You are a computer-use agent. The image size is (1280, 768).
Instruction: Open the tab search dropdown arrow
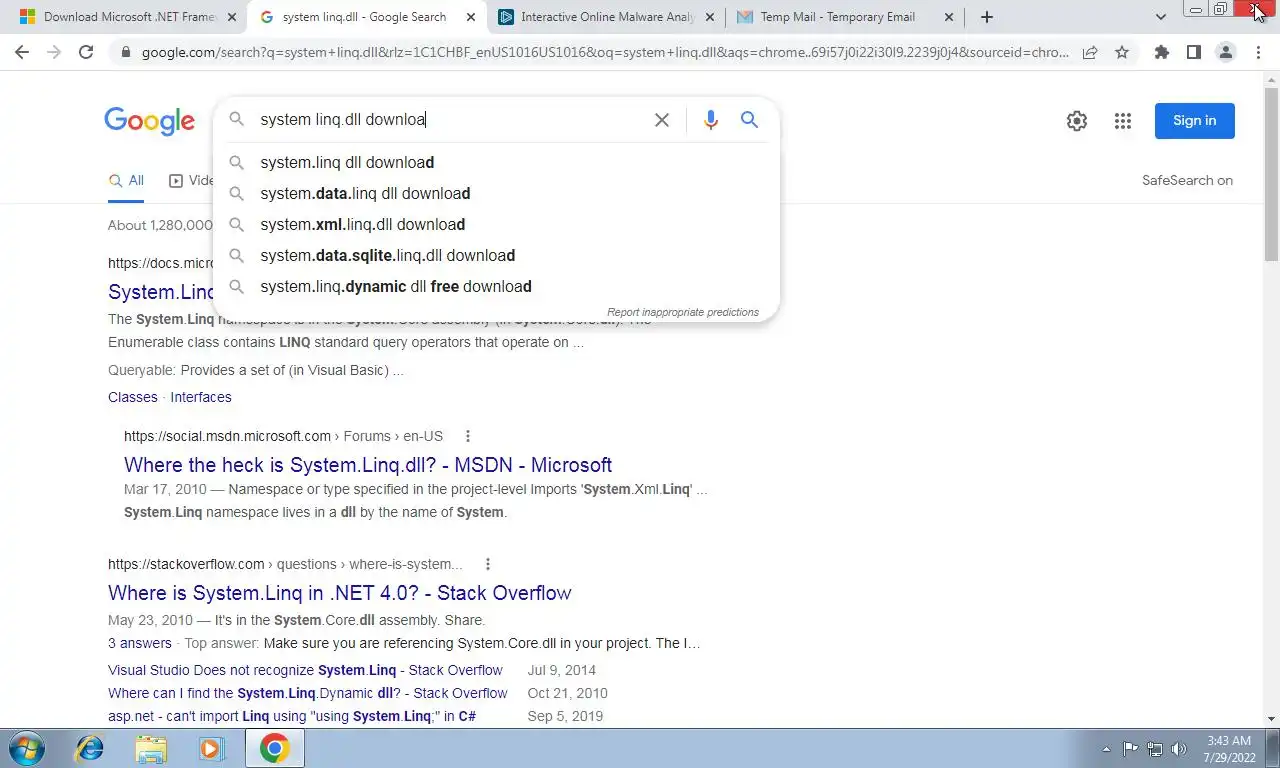[x=1160, y=17]
